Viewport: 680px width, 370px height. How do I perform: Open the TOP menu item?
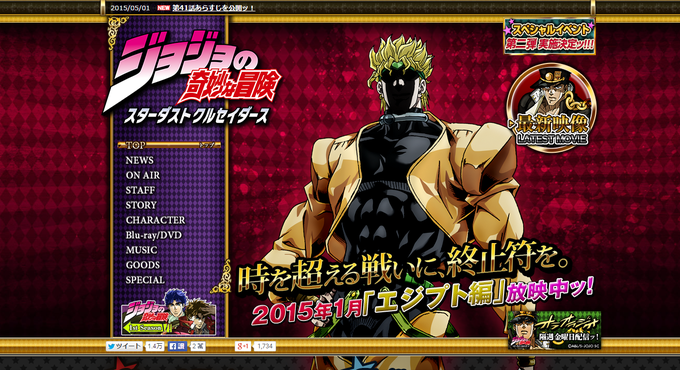coord(169,145)
